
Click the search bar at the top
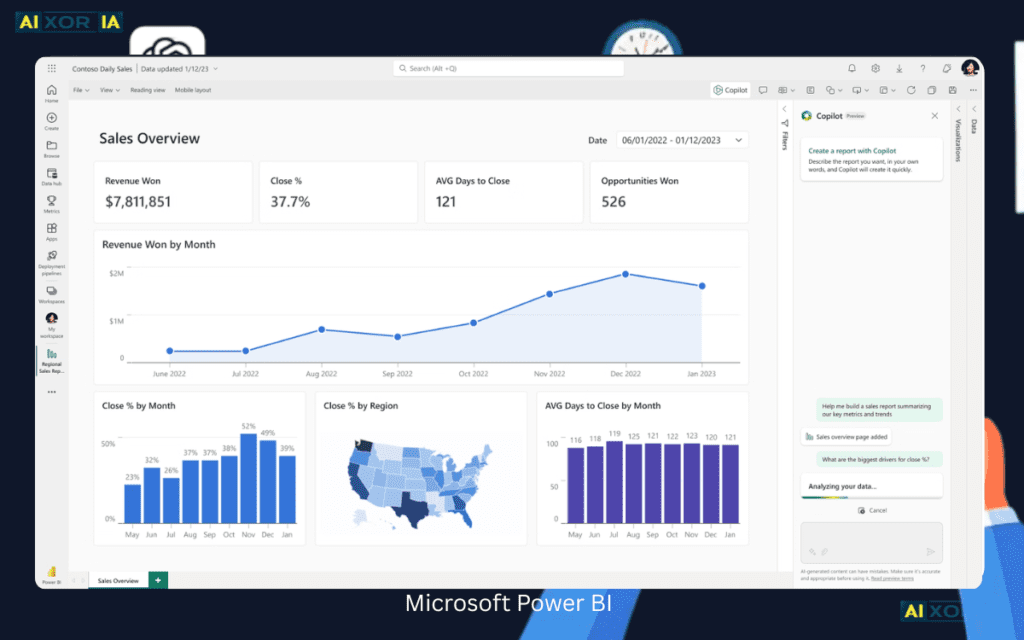(x=511, y=68)
